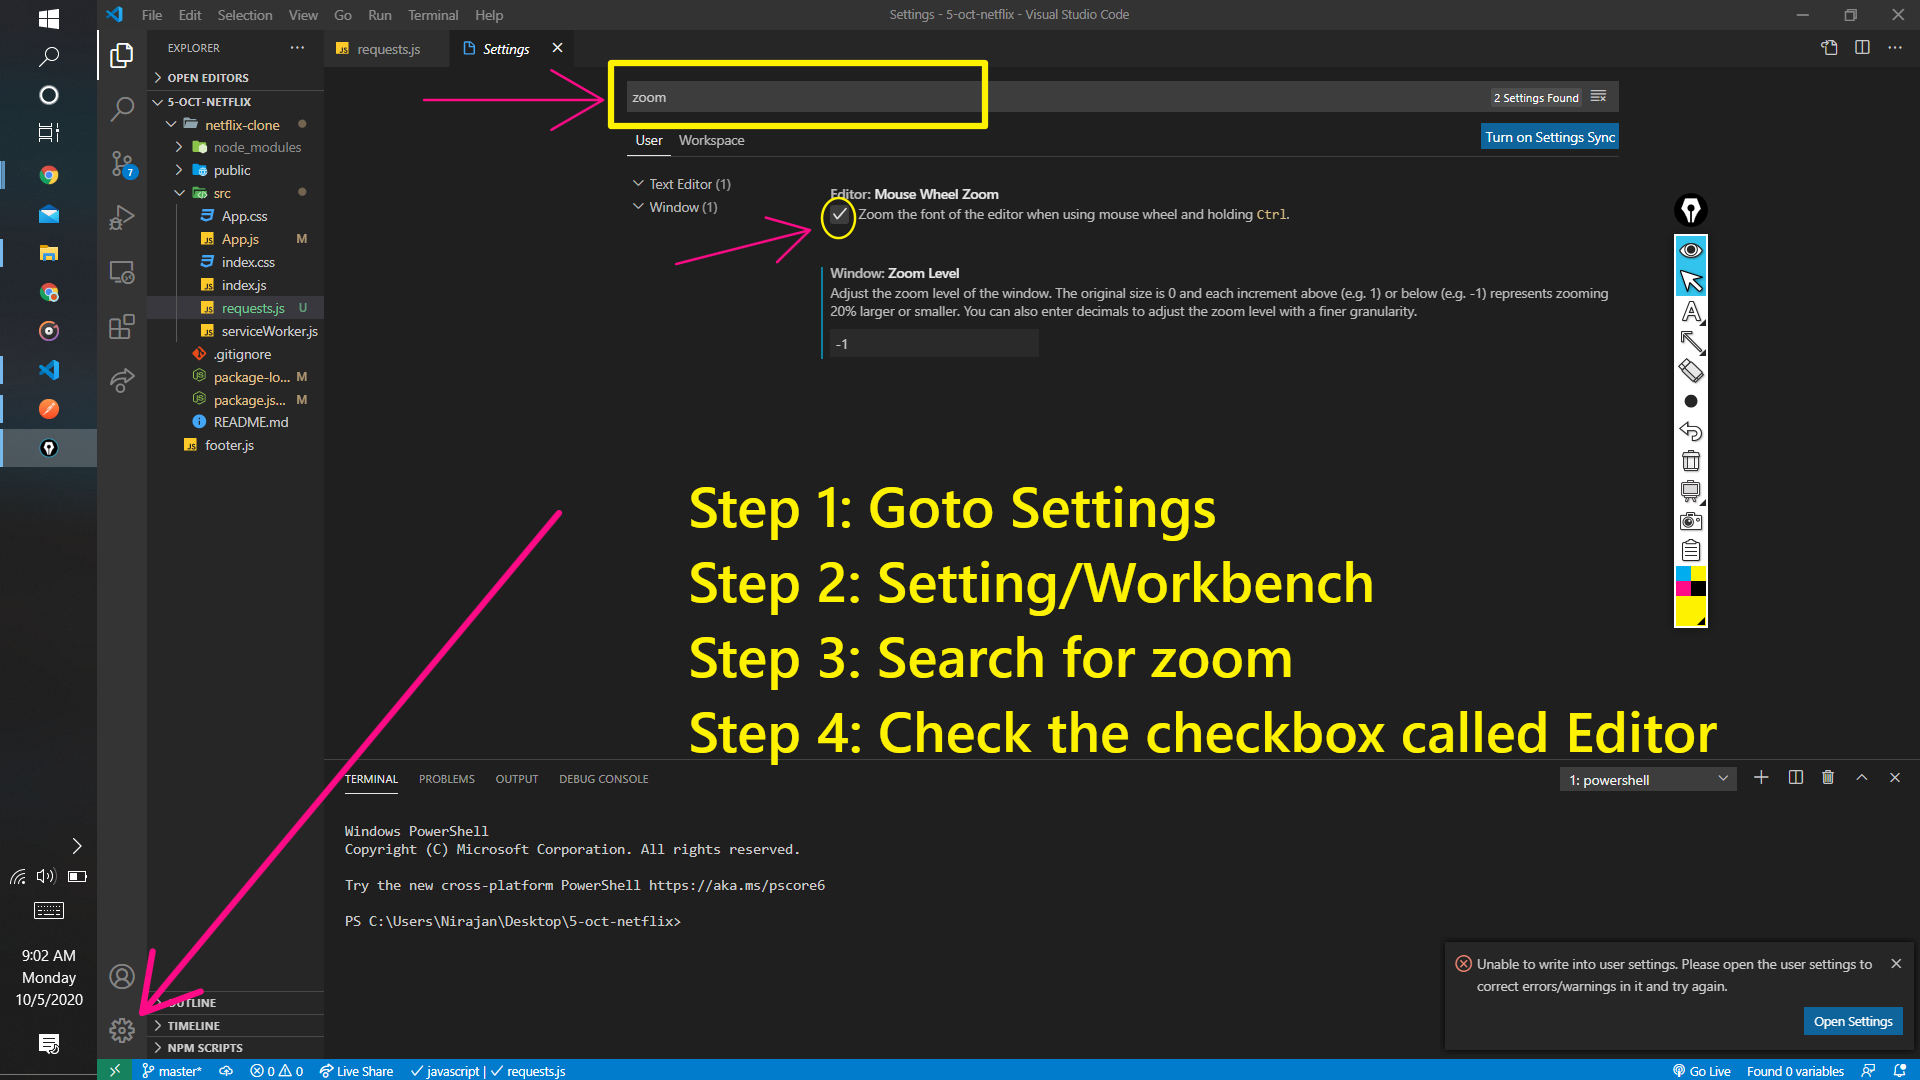Viewport: 1920px width, 1080px height.
Task: Click the Go Live icon in status bar
Action: (x=1702, y=1069)
